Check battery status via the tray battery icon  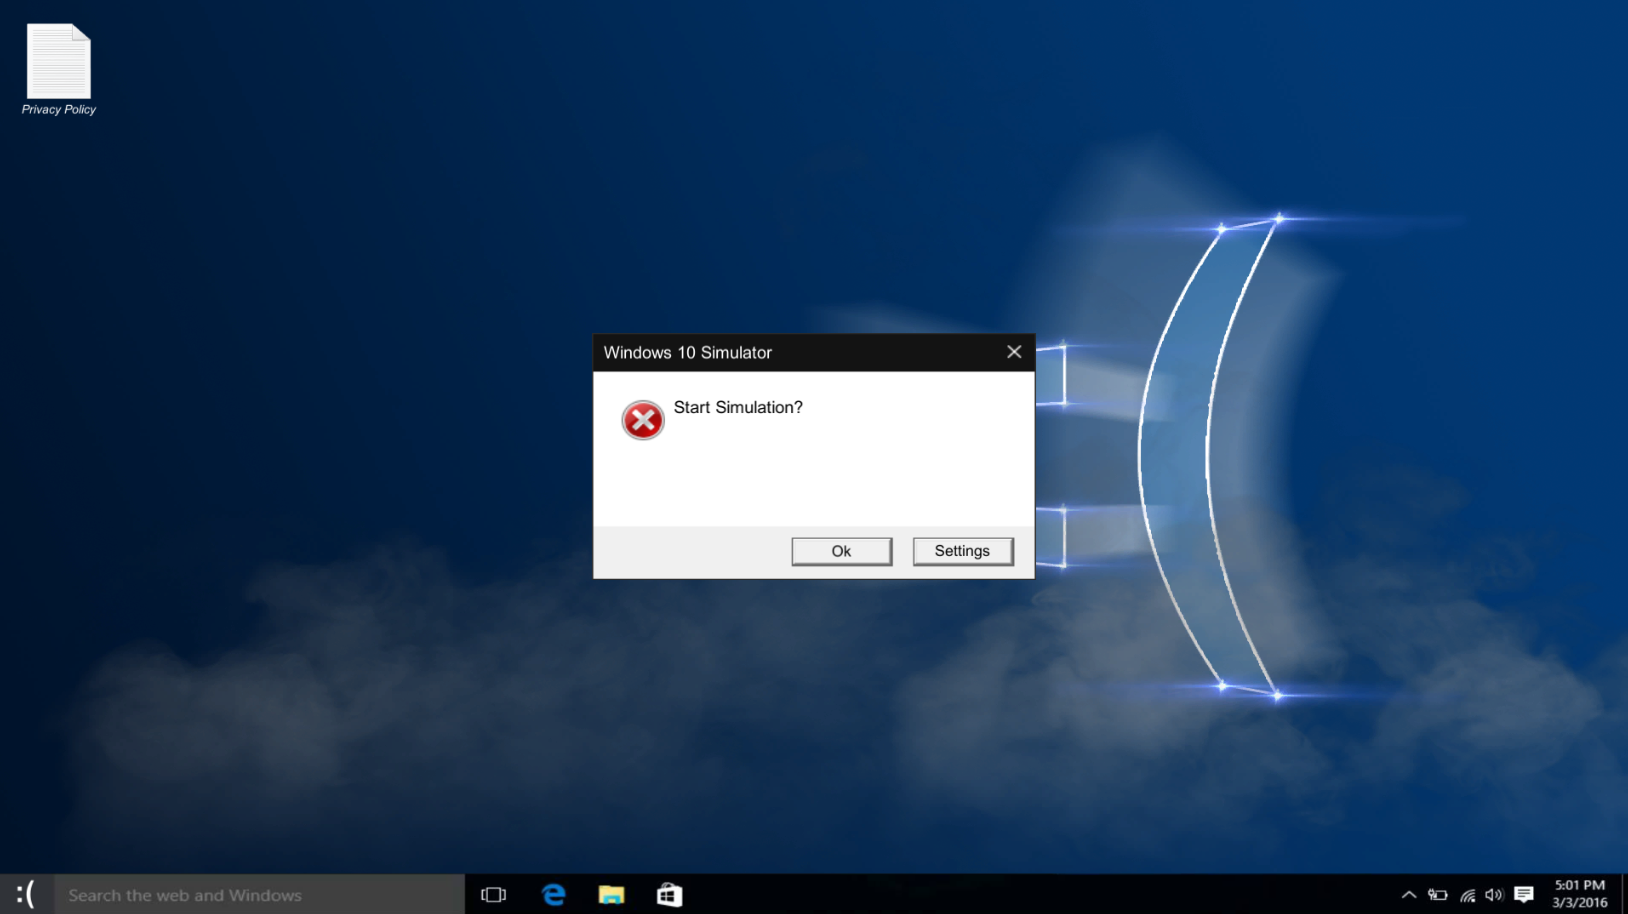(x=1438, y=895)
